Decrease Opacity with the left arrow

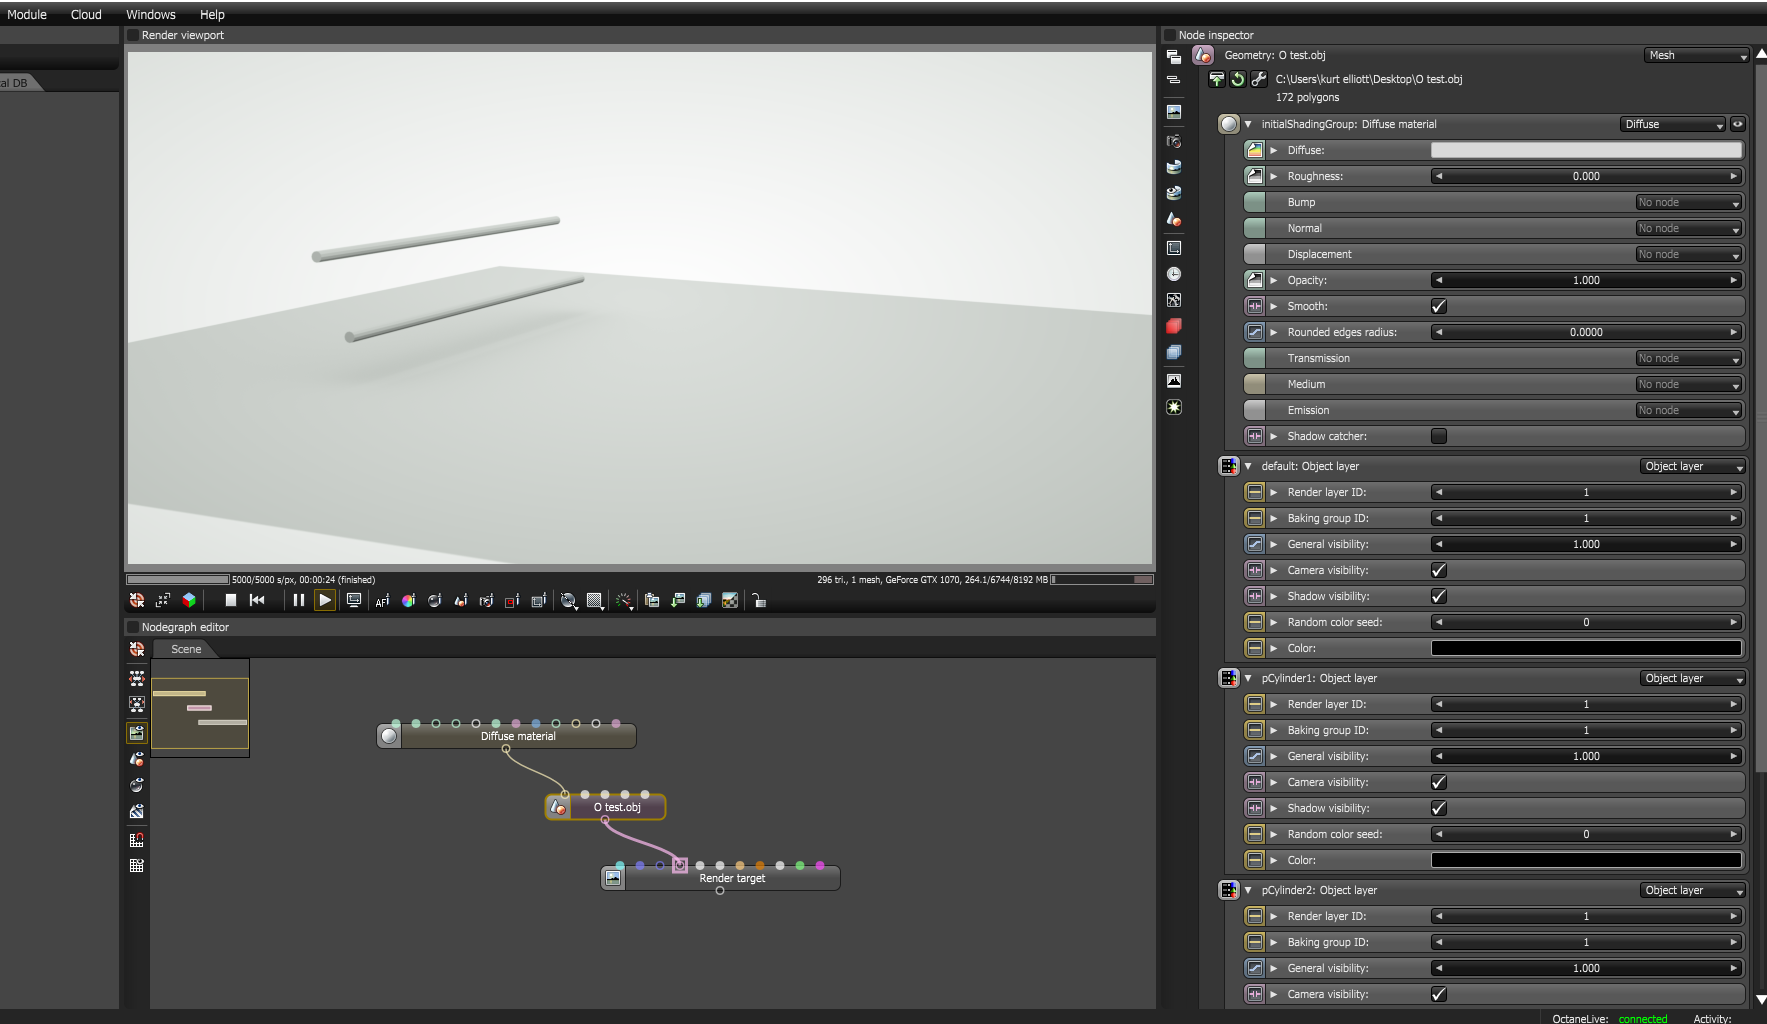1439,280
